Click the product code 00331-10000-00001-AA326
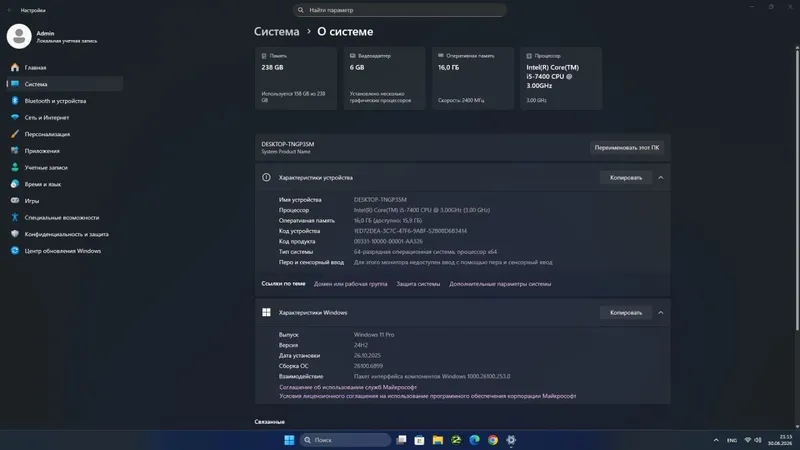The image size is (800, 450). click(x=388, y=241)
